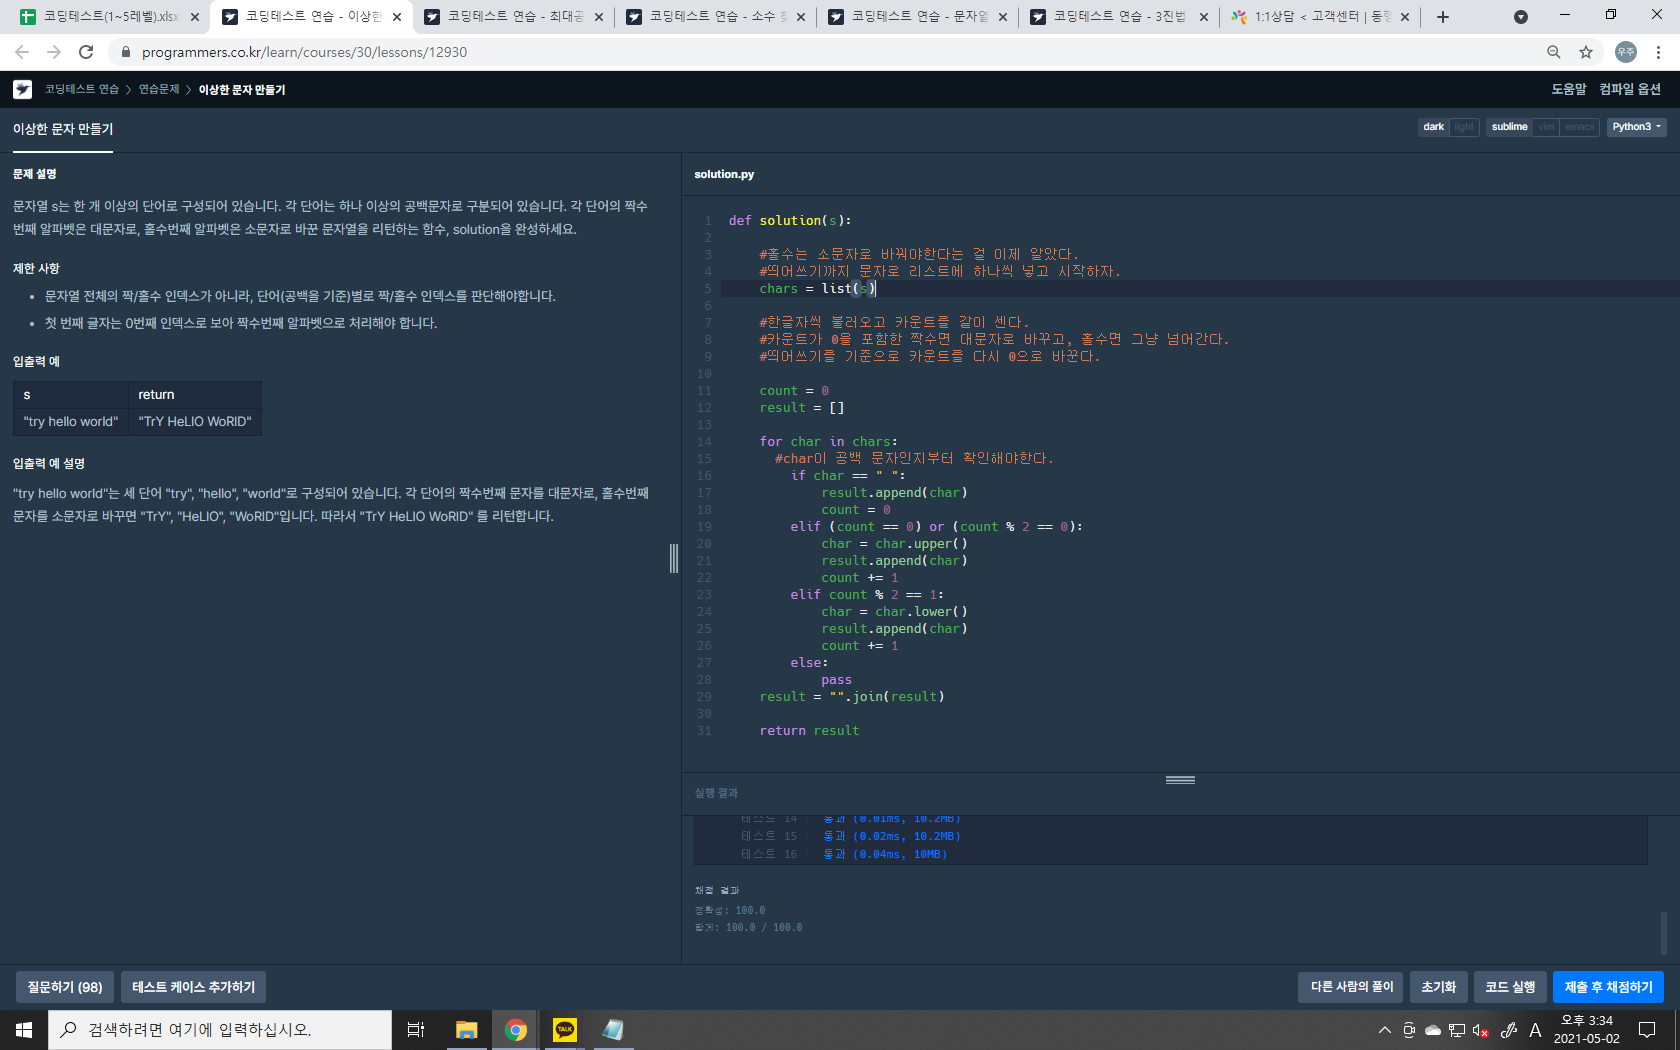Viewport: 1680px width, 1050px height.
Task: Open the notepad app icon on taskbar
Action: [x=613, y=1029]
